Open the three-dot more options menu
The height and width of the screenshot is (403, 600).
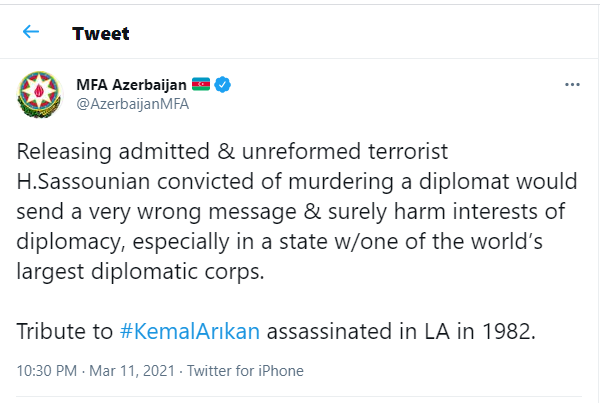572,85
